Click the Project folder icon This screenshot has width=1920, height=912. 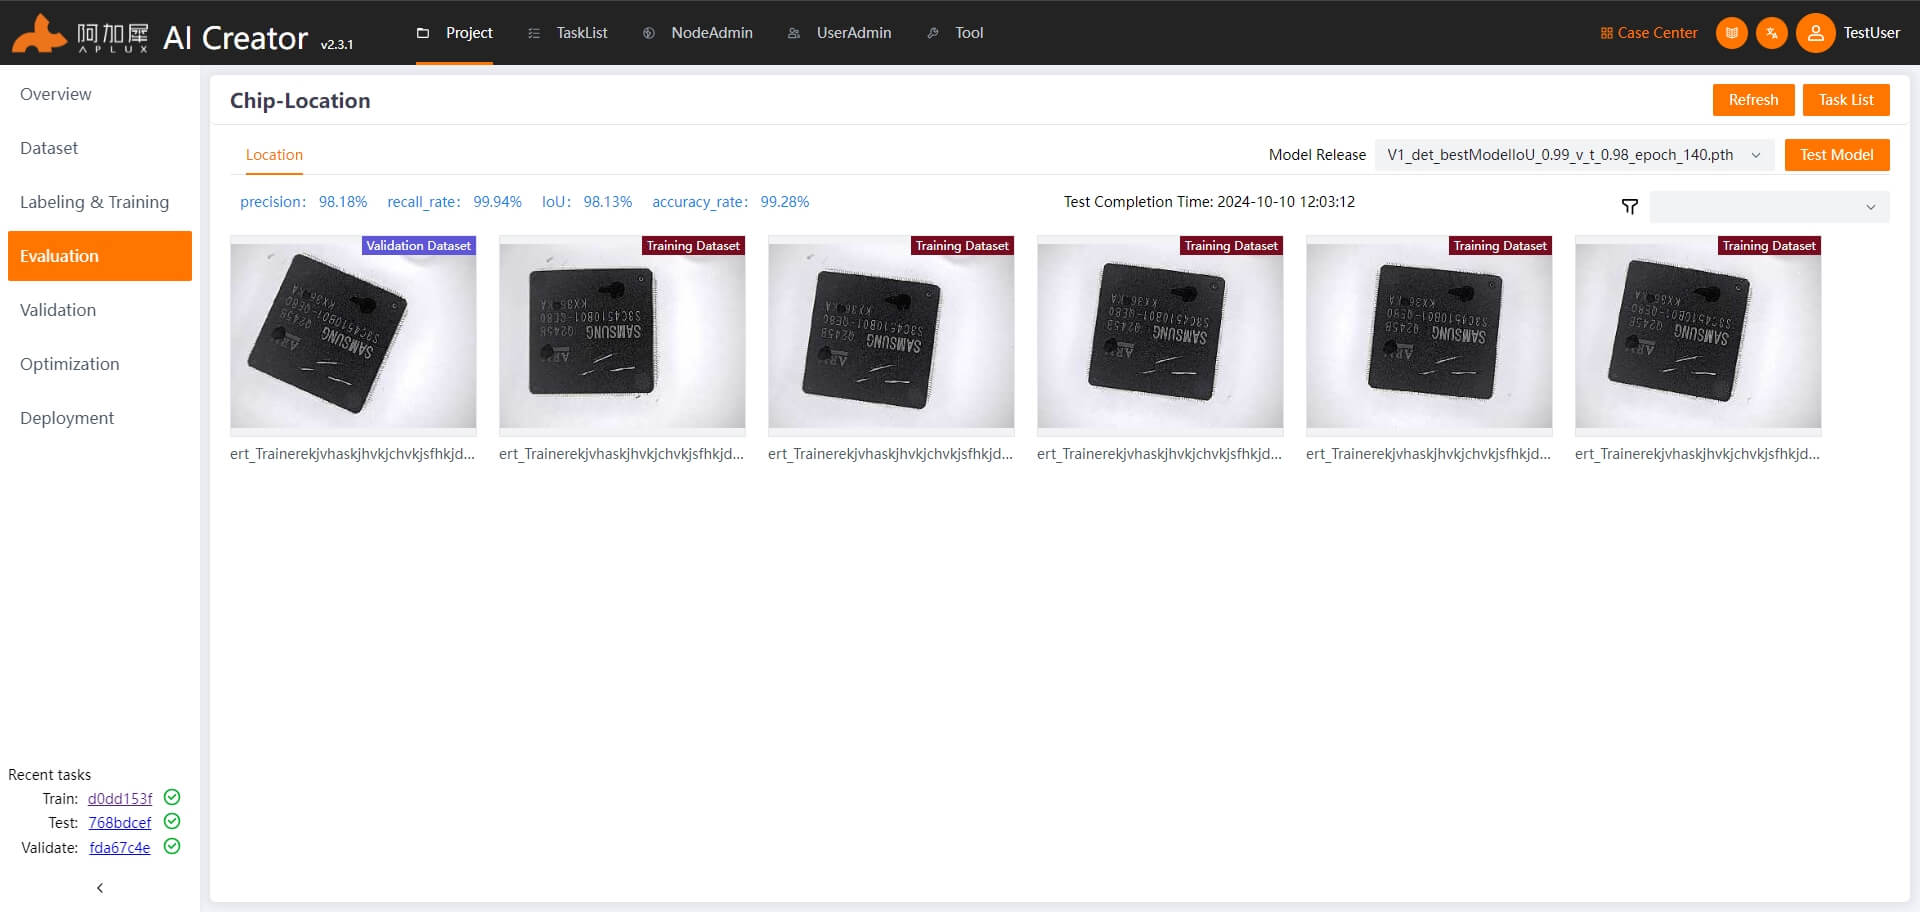[x=423, y=33]
